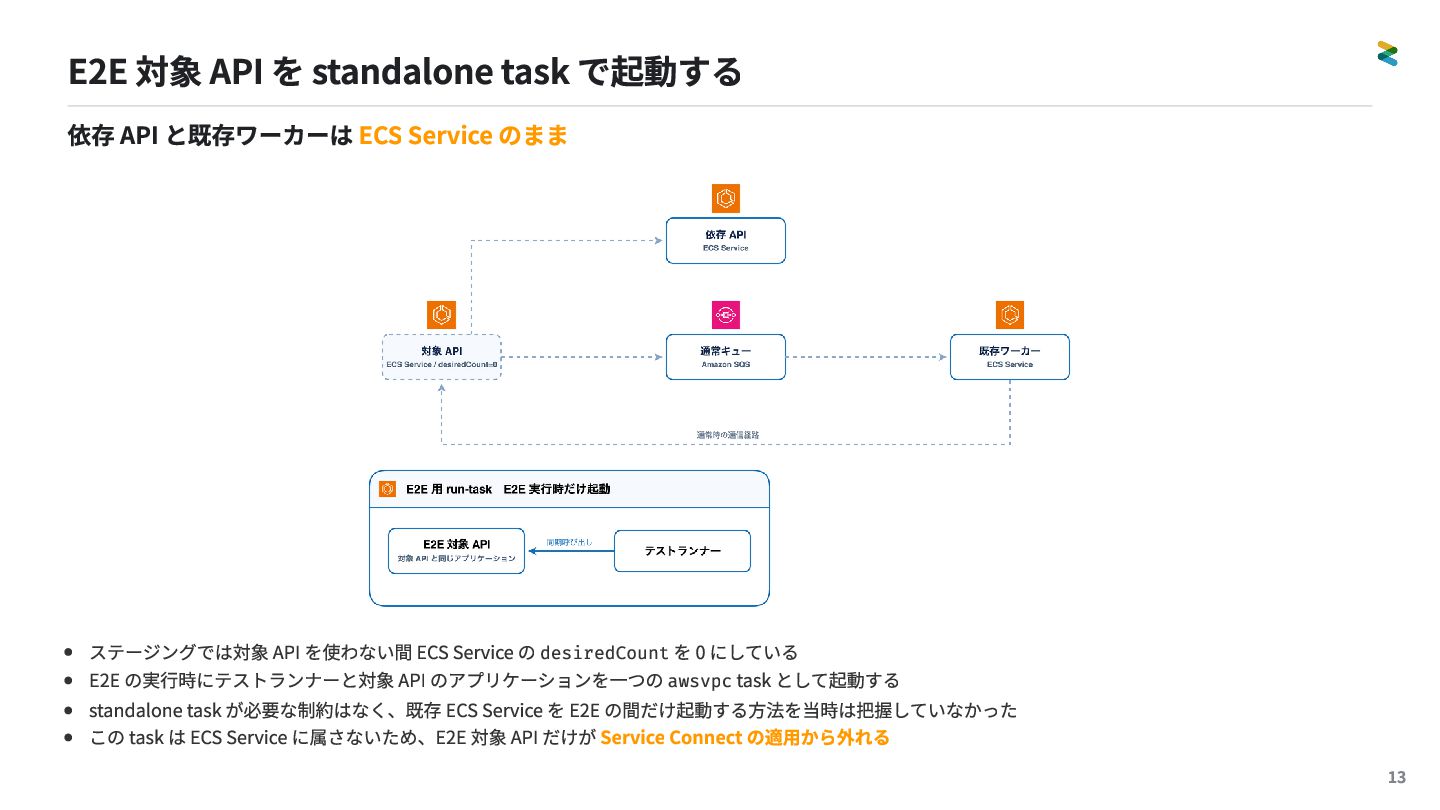Click the pink Amazon SQS icon
The width and height of the screenshot is (1440, 810).
tap(726, 315)
